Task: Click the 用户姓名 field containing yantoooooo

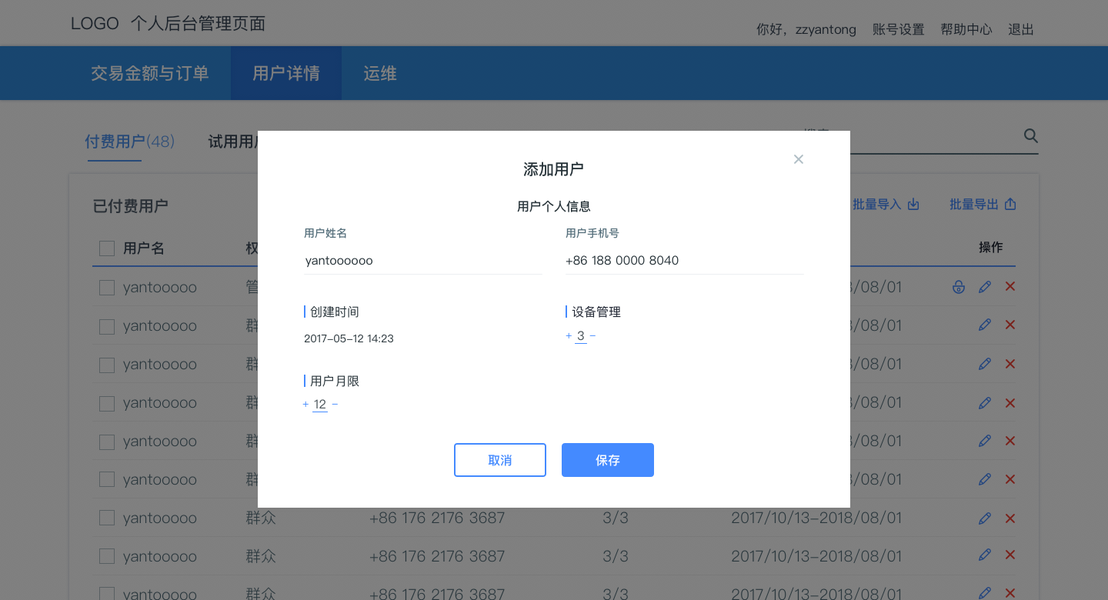Action: coord(423,261)
